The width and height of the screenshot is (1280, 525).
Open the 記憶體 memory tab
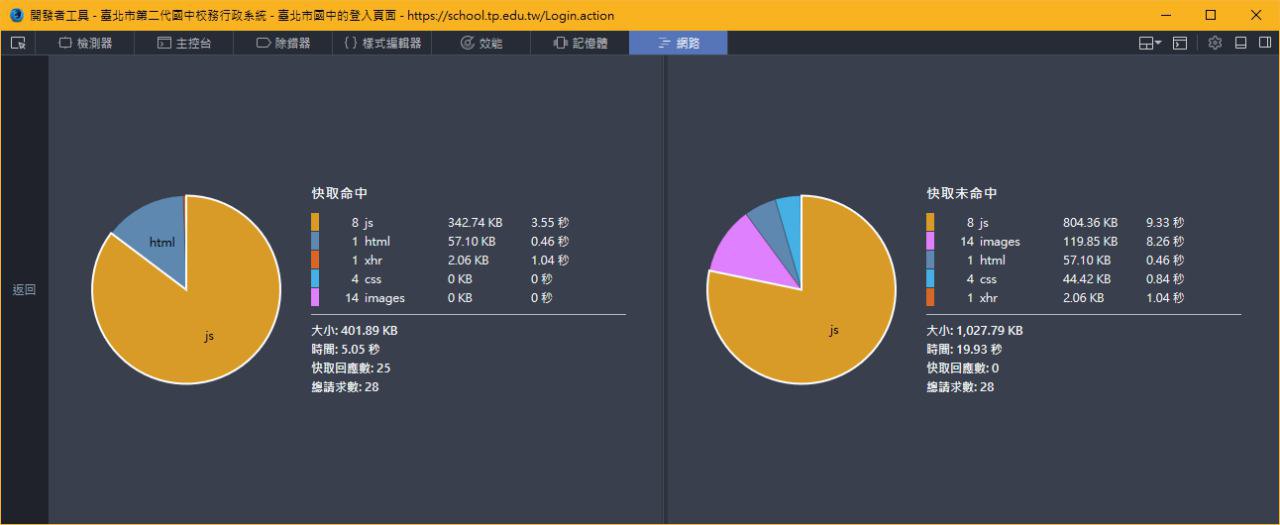580,43
